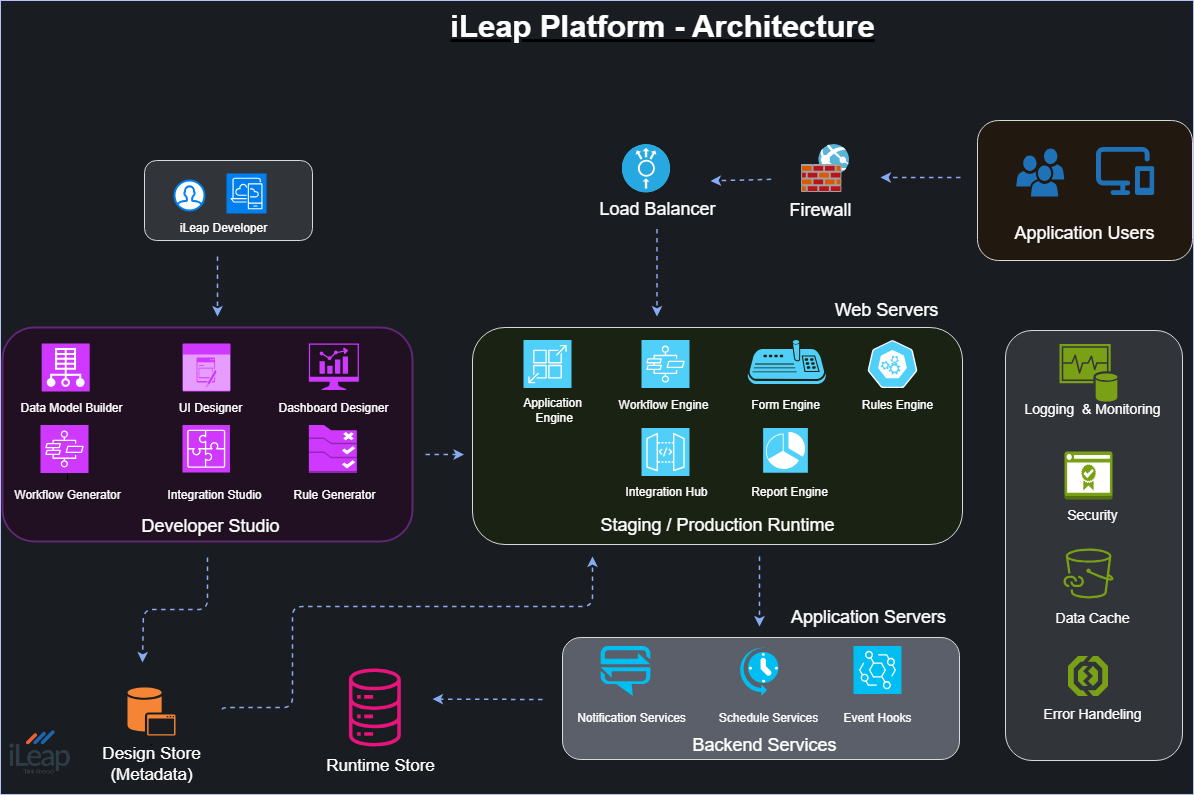The image size is (1194, 795).
Task: Click the Integration Studio text label
Action: tap(214, 495)
